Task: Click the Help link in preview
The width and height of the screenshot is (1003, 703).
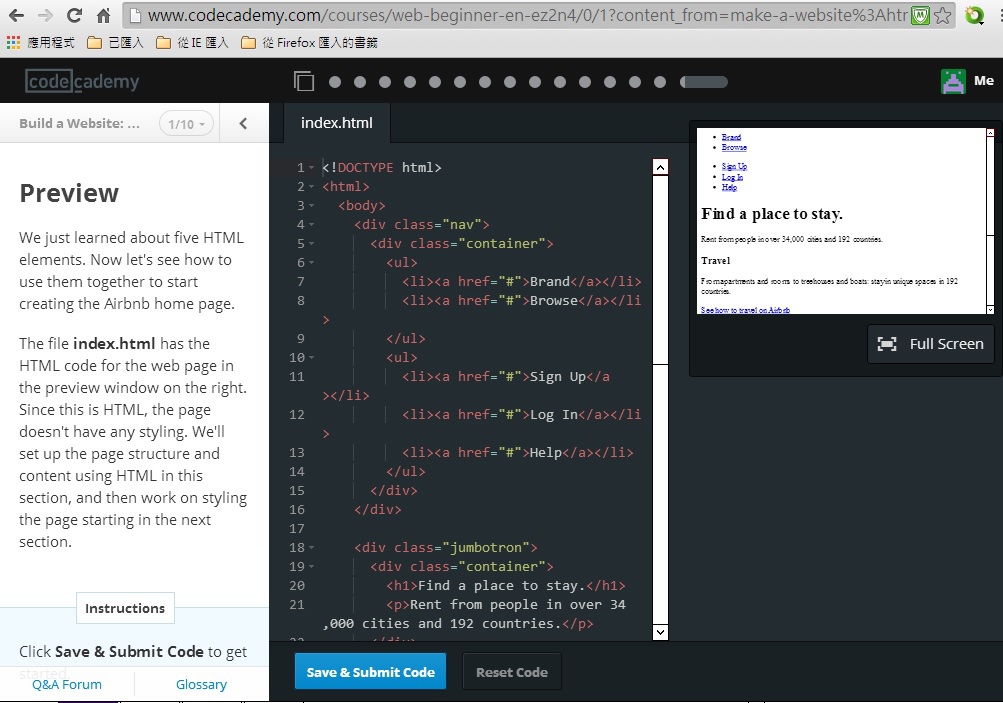Action: [x=729, y=187]
